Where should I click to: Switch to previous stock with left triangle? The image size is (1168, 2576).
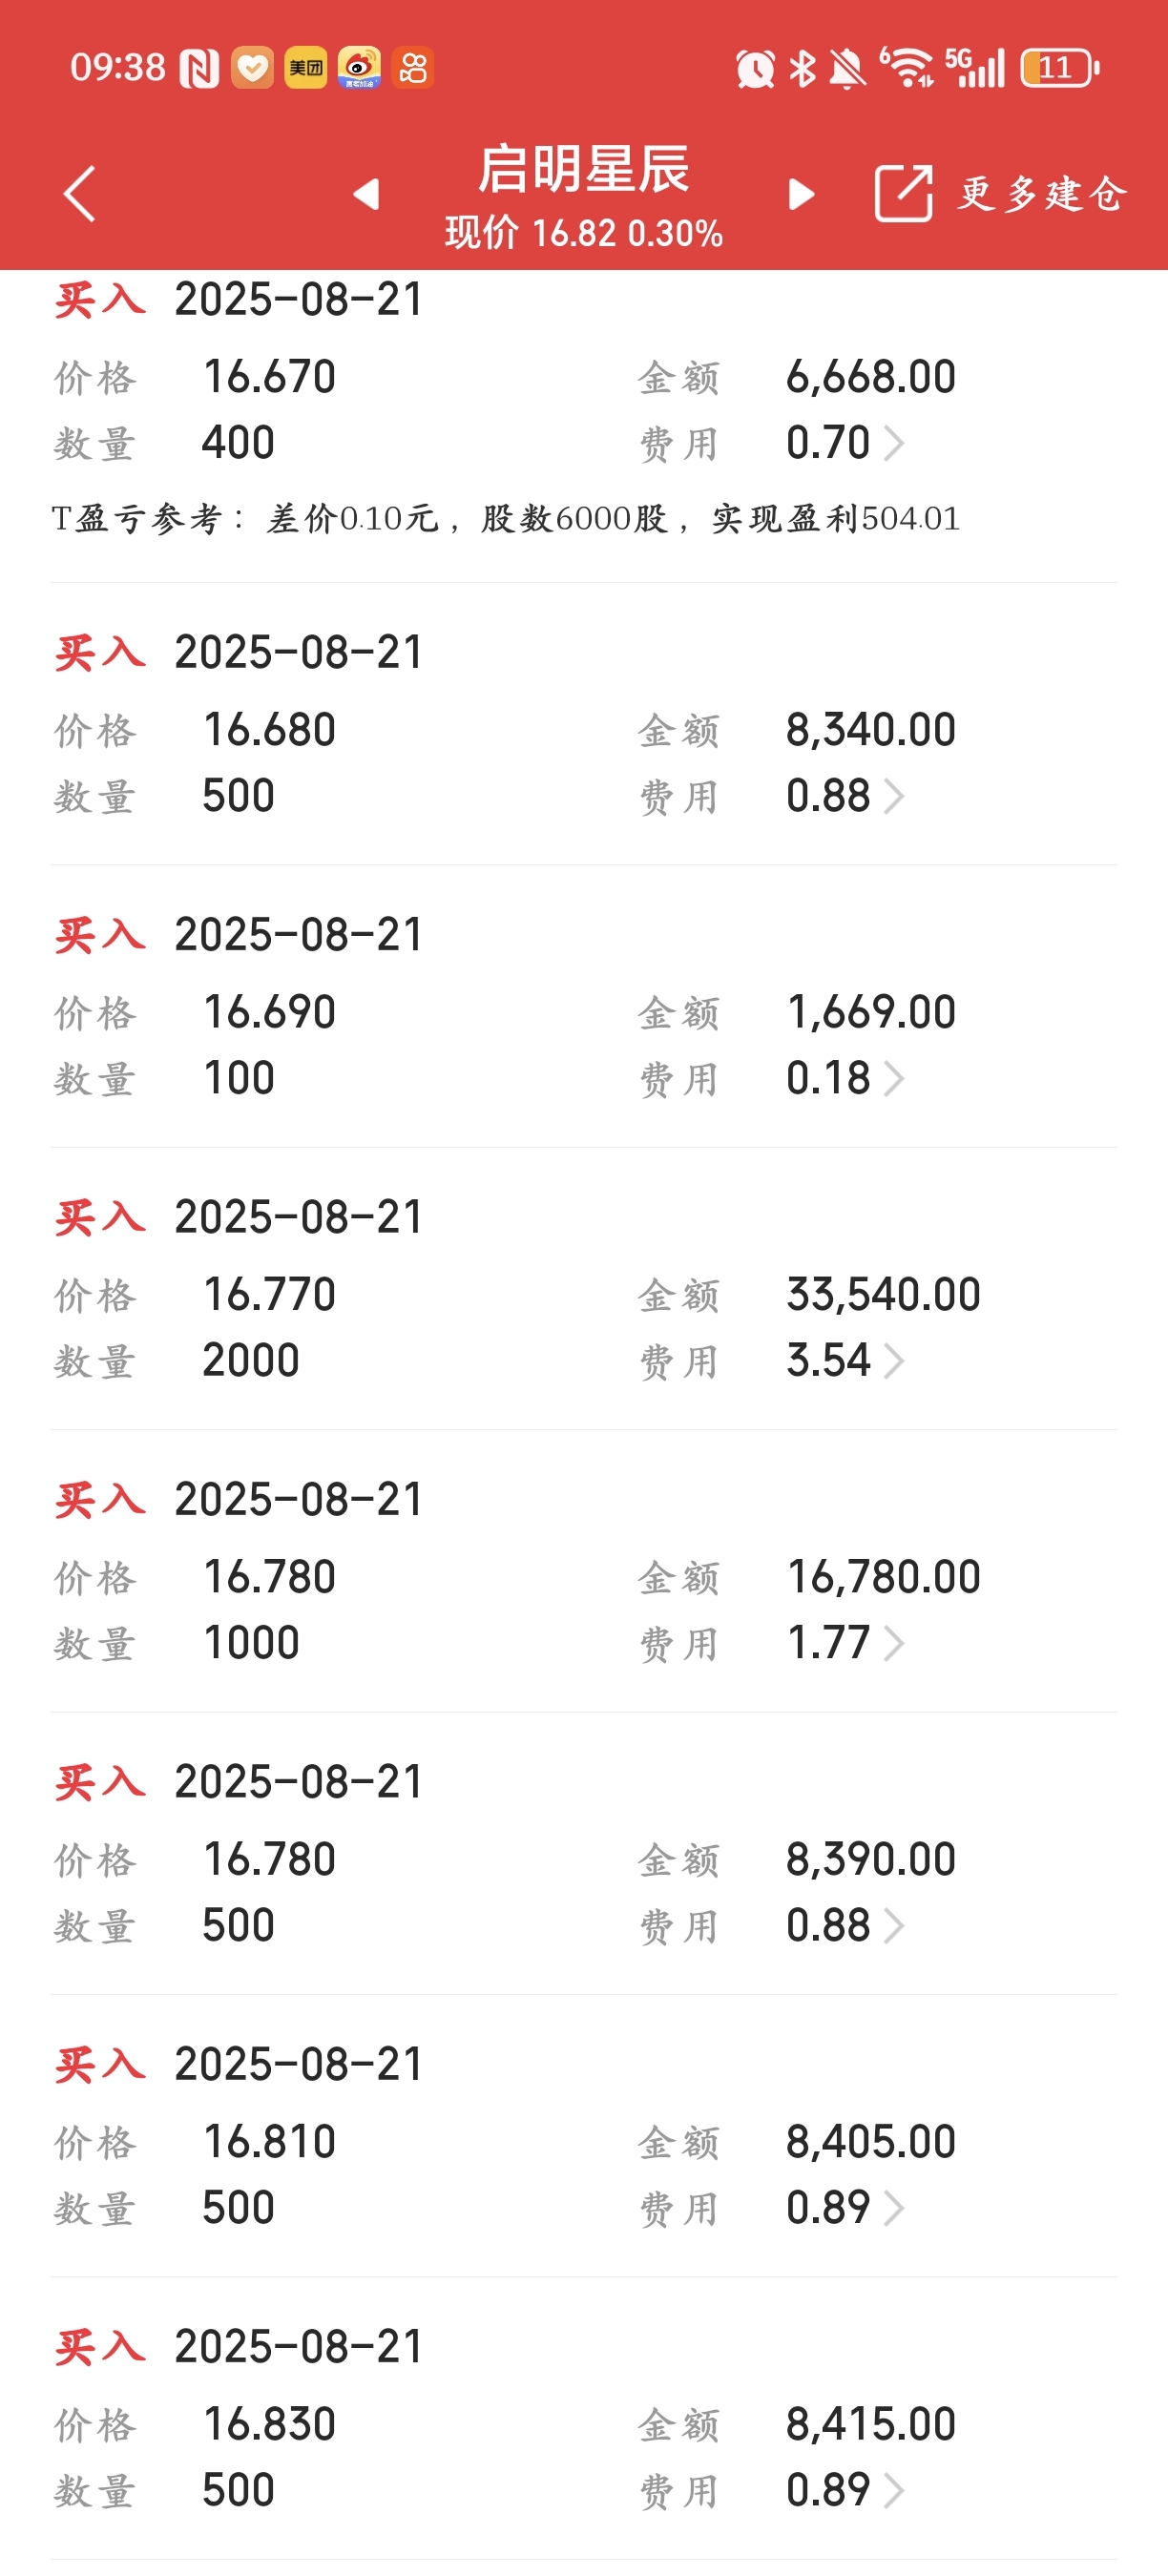click(367, 193)
